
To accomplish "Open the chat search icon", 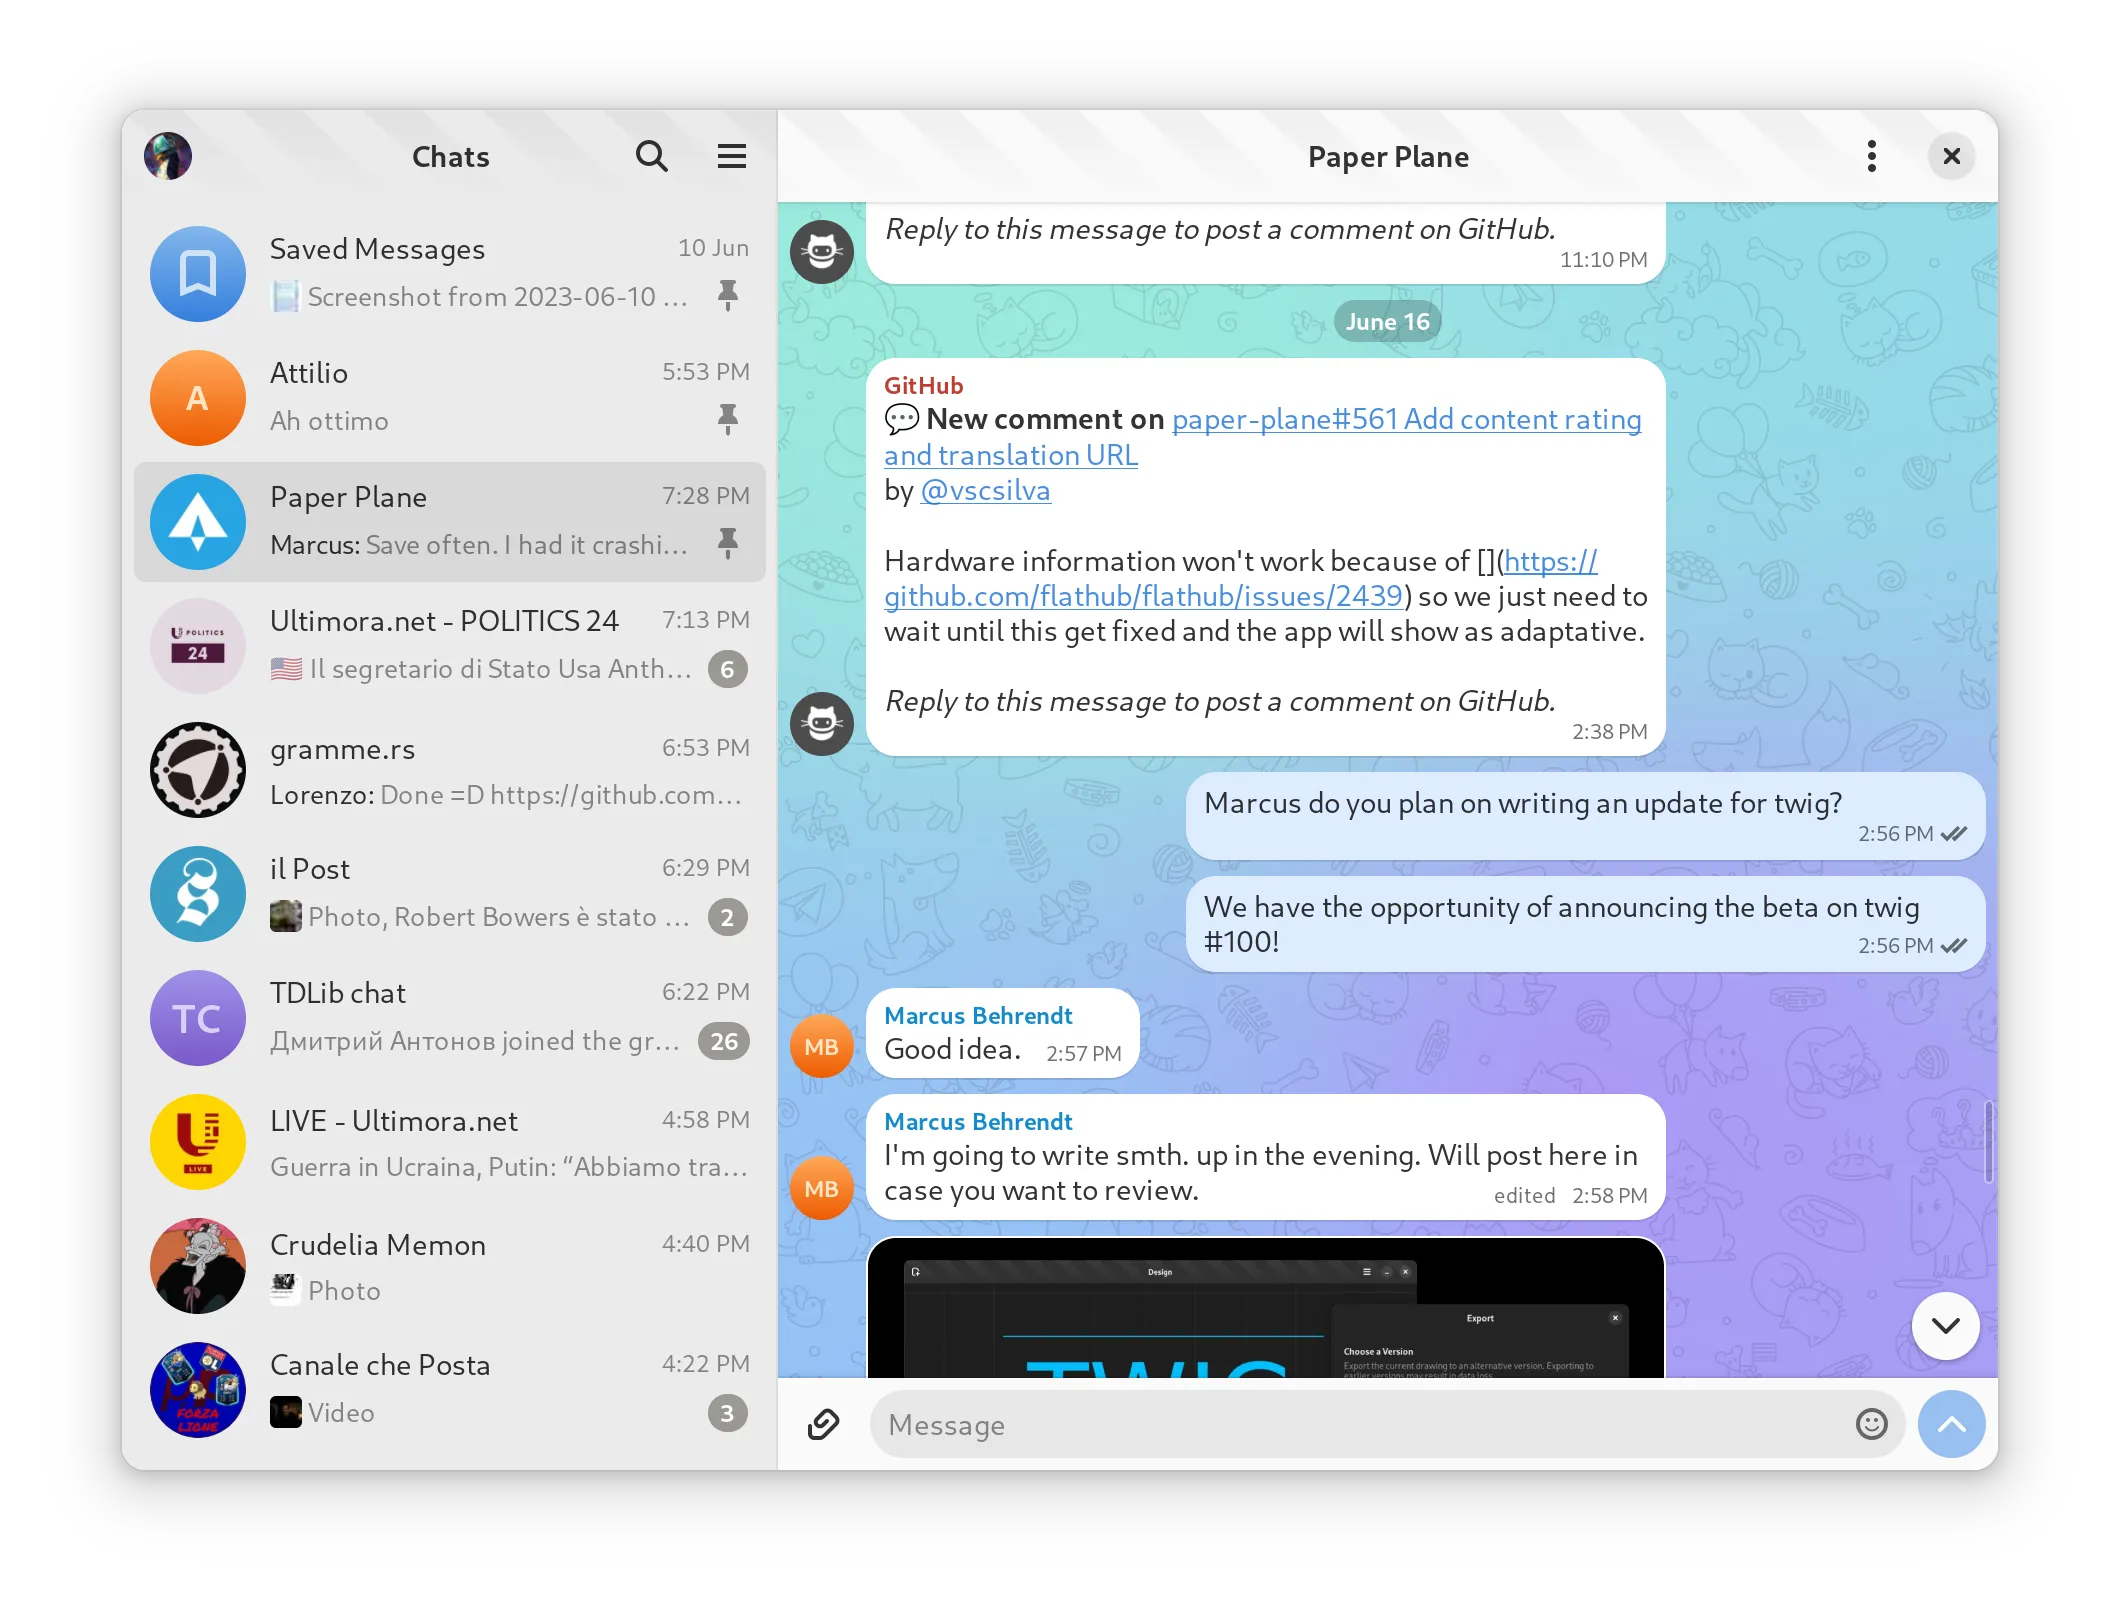I will click(x=651, y=156).
